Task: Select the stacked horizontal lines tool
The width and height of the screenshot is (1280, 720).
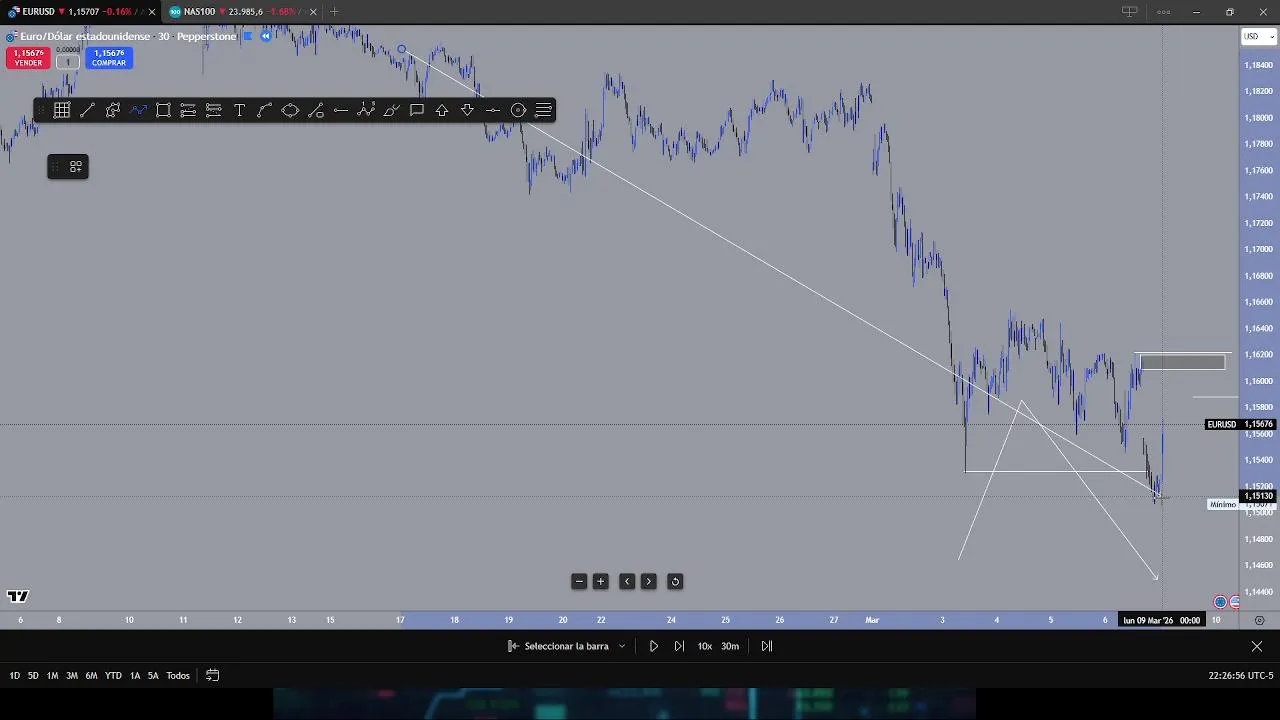Action: click(x=543, y=110)
